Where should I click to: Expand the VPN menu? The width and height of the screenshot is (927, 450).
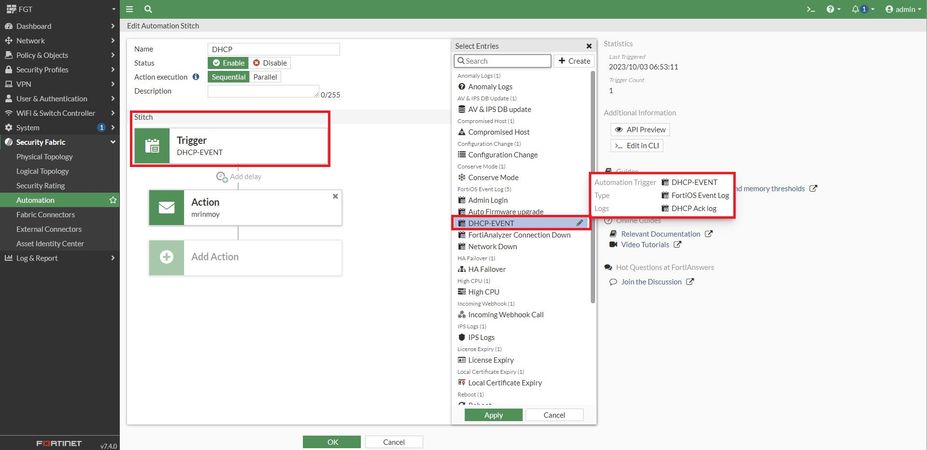coord(60,84)
